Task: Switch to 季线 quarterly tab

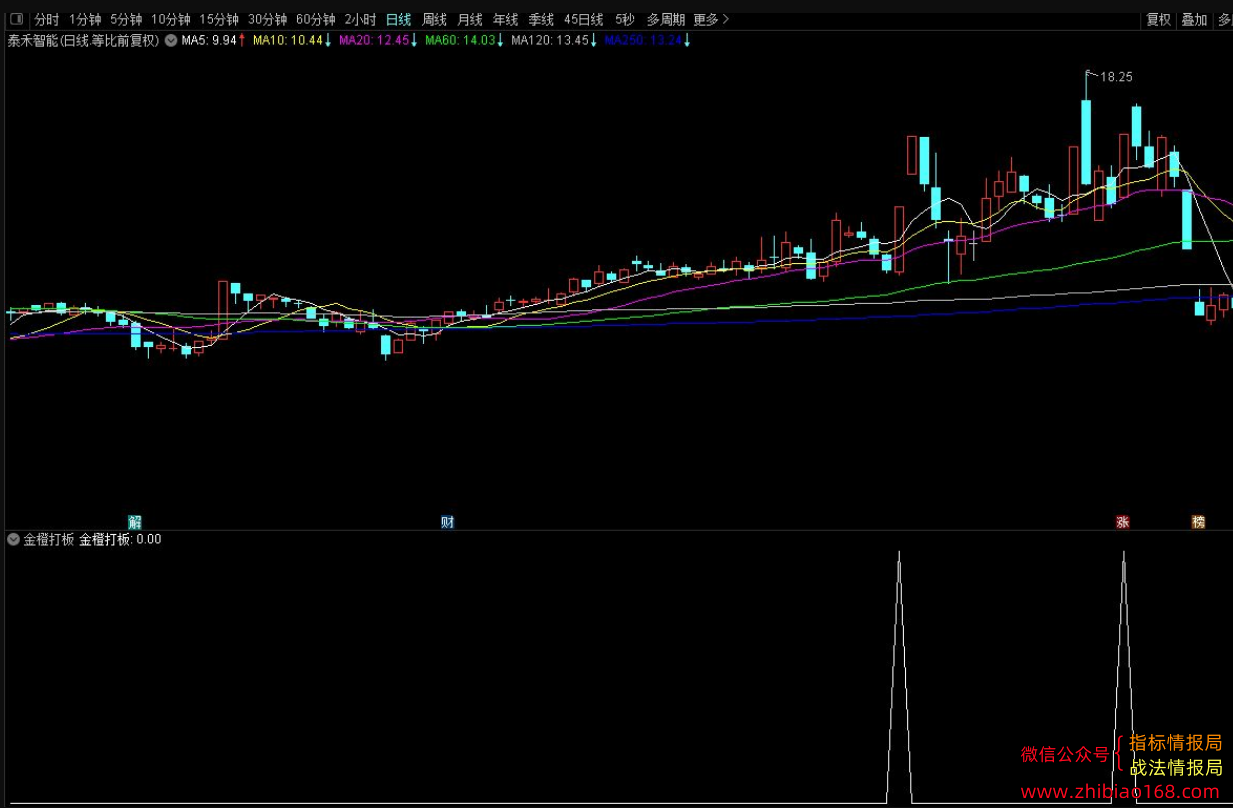Action: [541, 19]
